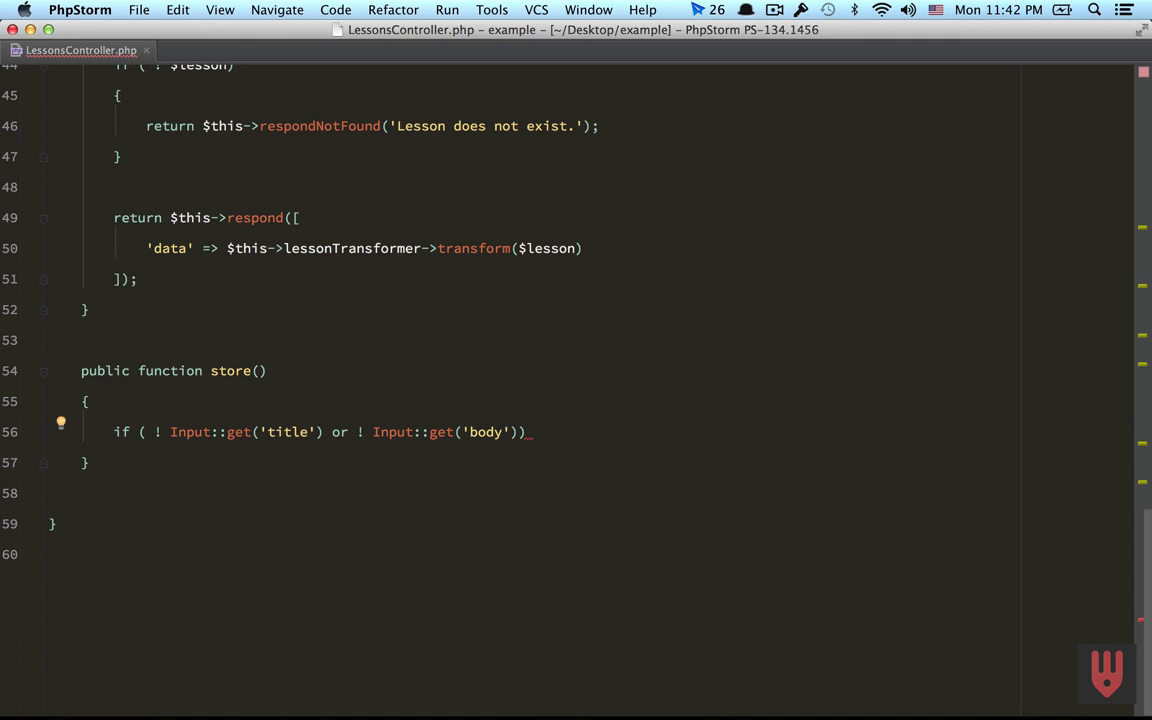This screenshot has width=1152, height=720.
Task: Open Spotlight search magnifier icon
Action: pos(1094,10)
